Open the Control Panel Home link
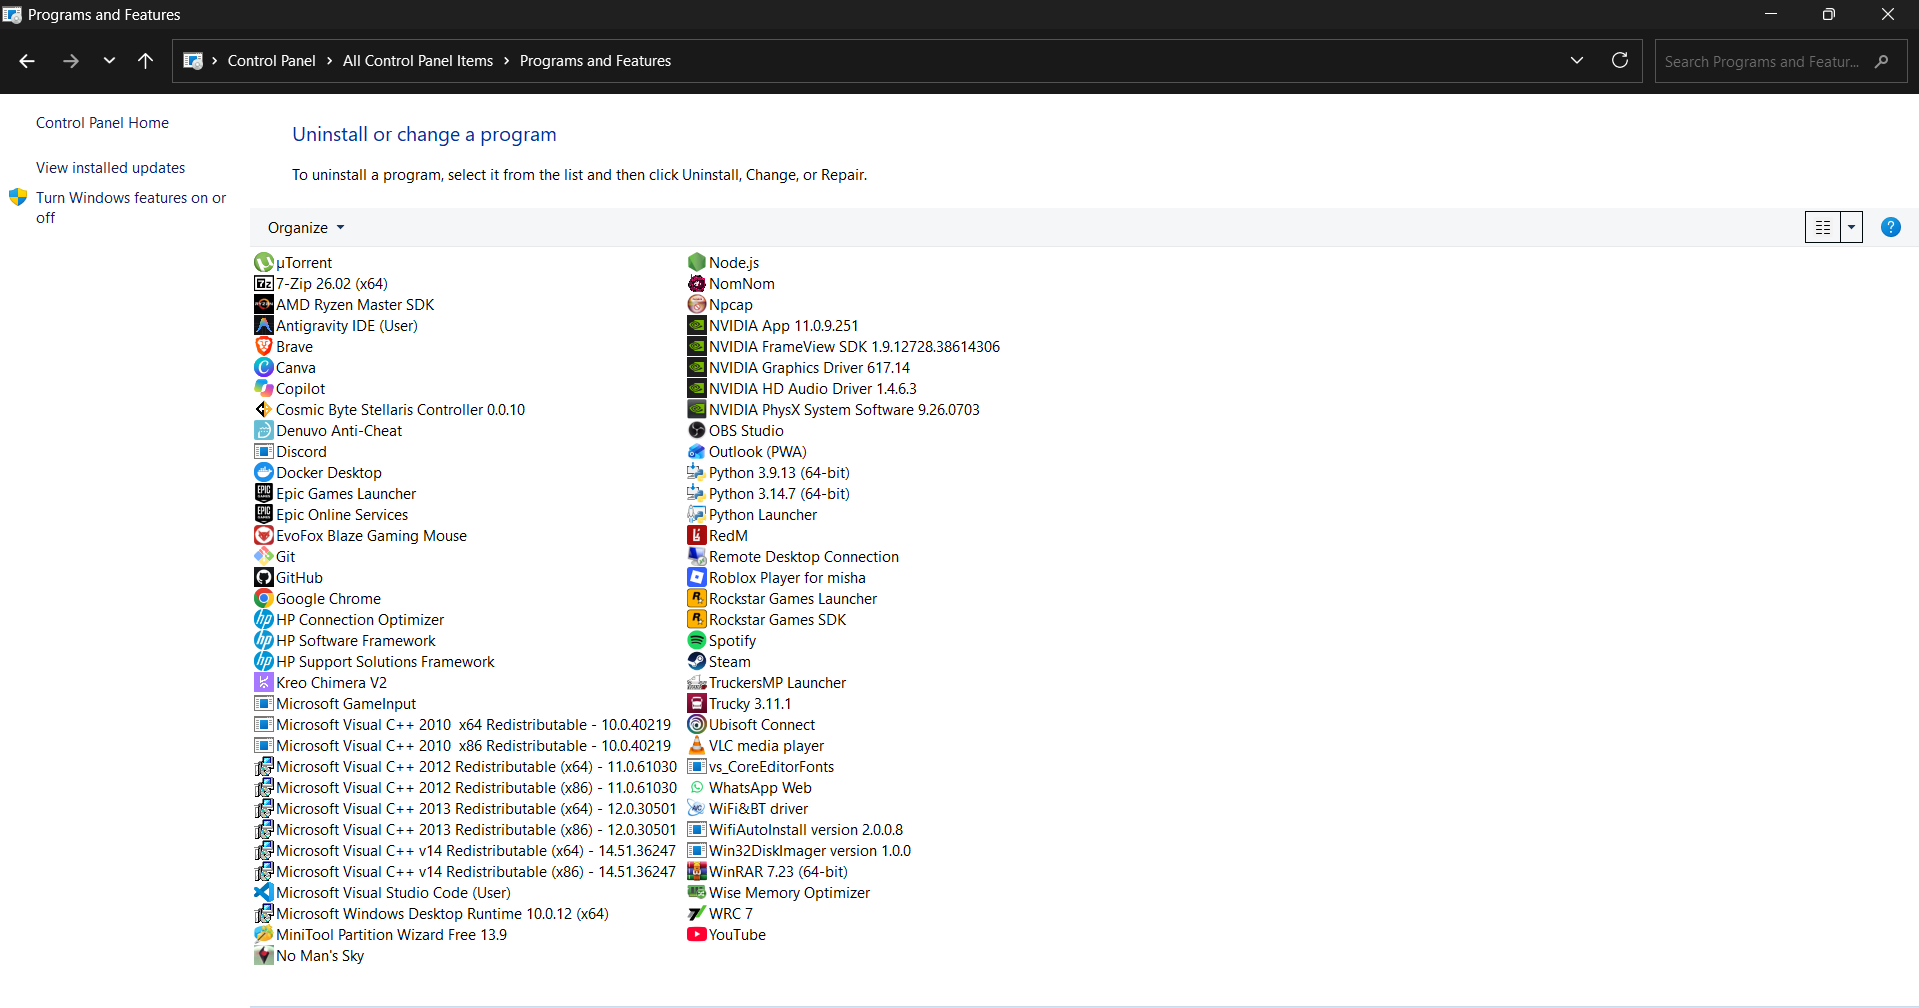This screenshot has width=1919, height=1008. pos(102,123)
